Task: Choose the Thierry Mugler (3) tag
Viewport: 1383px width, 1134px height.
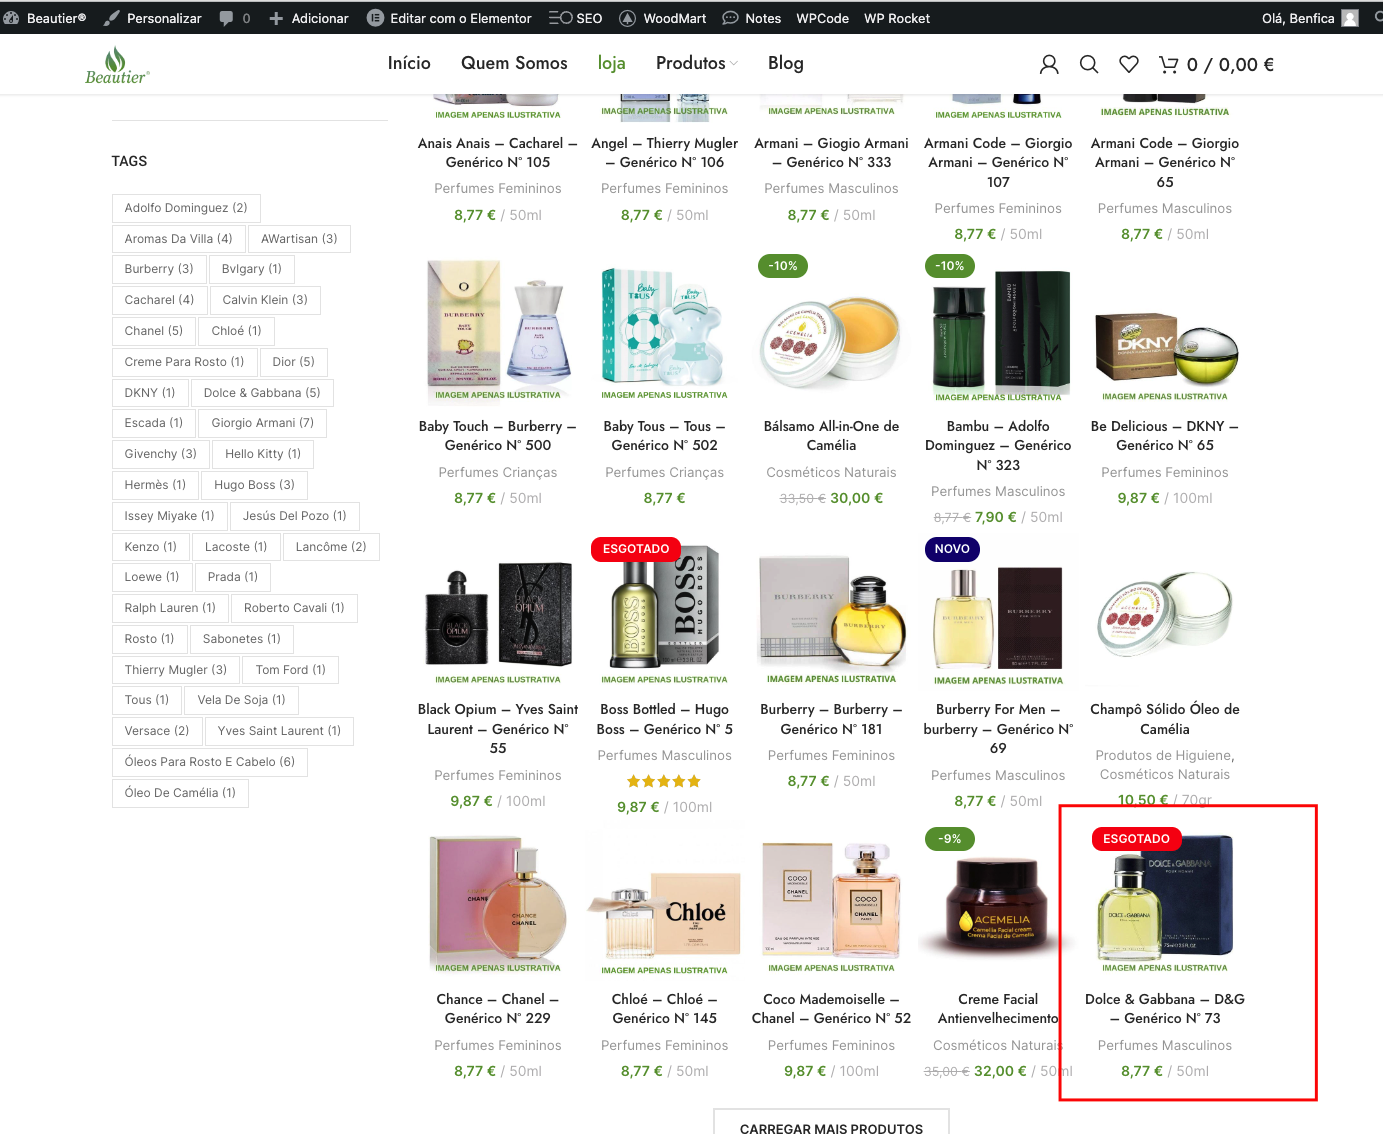Action: click(x=176, y=670)
